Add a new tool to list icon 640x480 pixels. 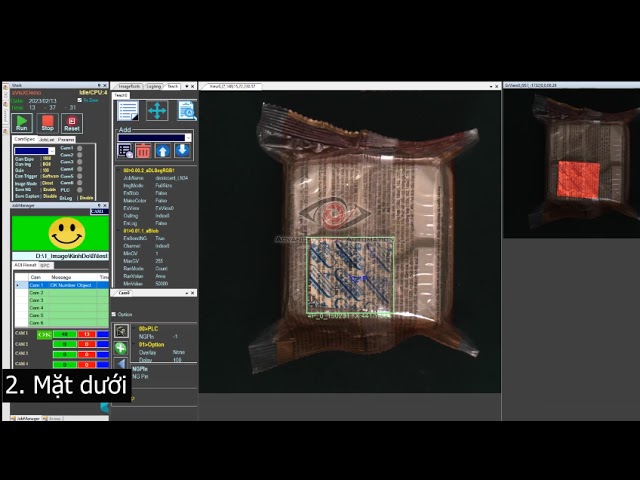point(125,151)
